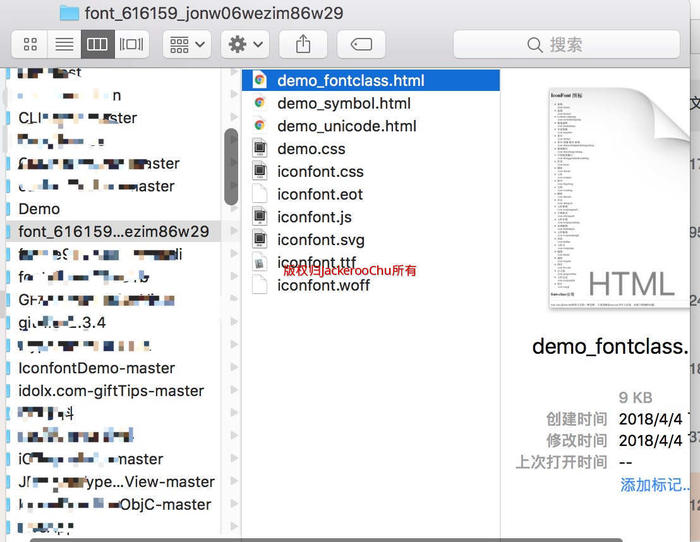This screenshot has height=542, width=700.
Task: Open the Demo folder
Action: coord(39,208)
